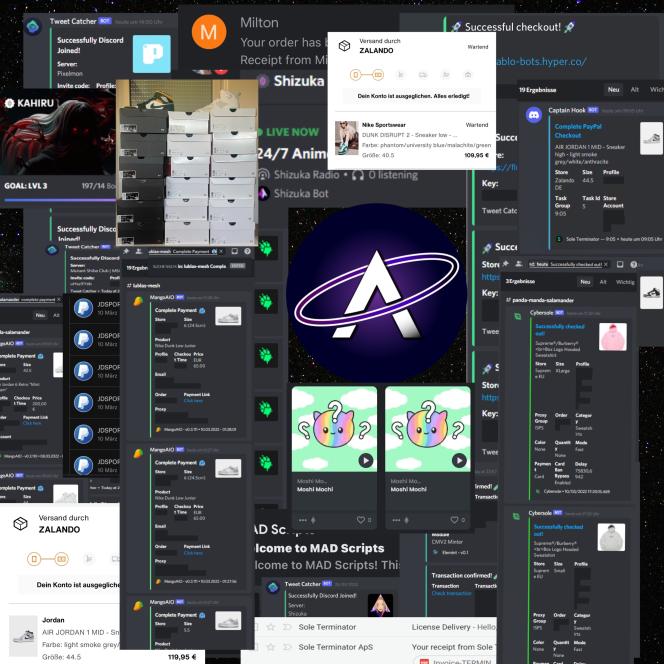Open the sneaker boxes stack photo
Image resolution: width=664 pixels, height=664 pixels.
point(187,163)
